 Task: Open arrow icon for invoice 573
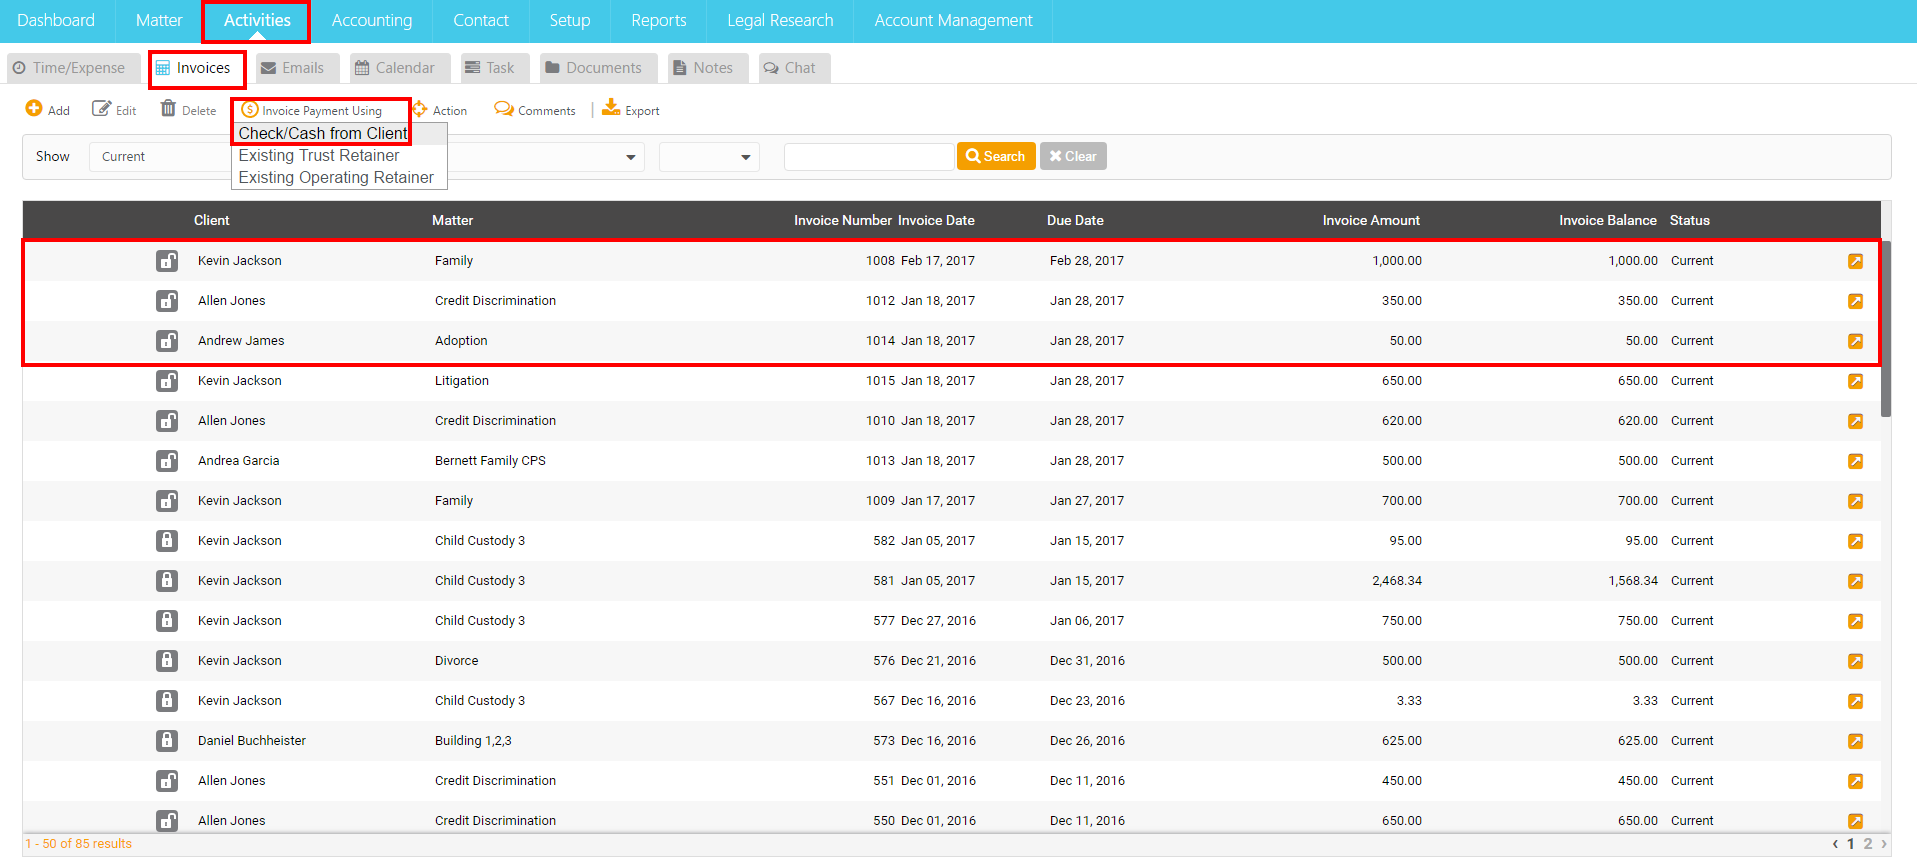click(x=1855, y=741)
